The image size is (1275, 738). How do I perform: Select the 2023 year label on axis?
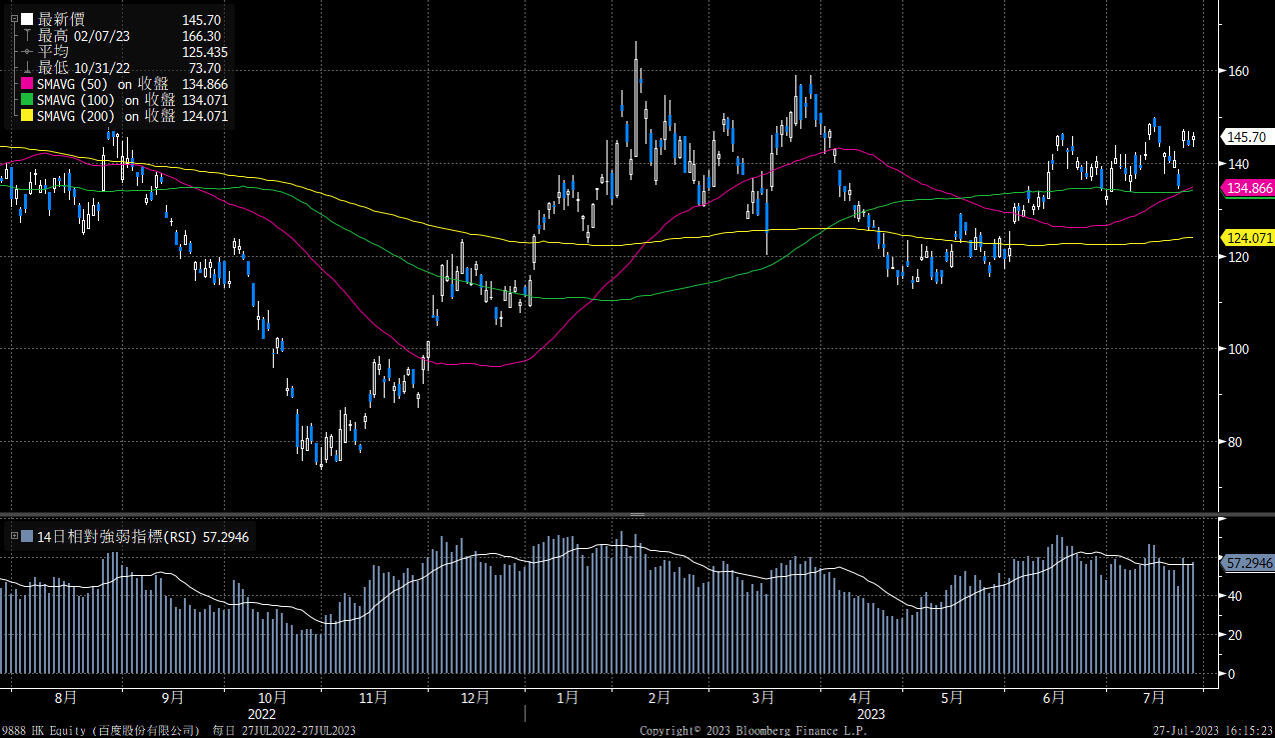coord(870,714)
